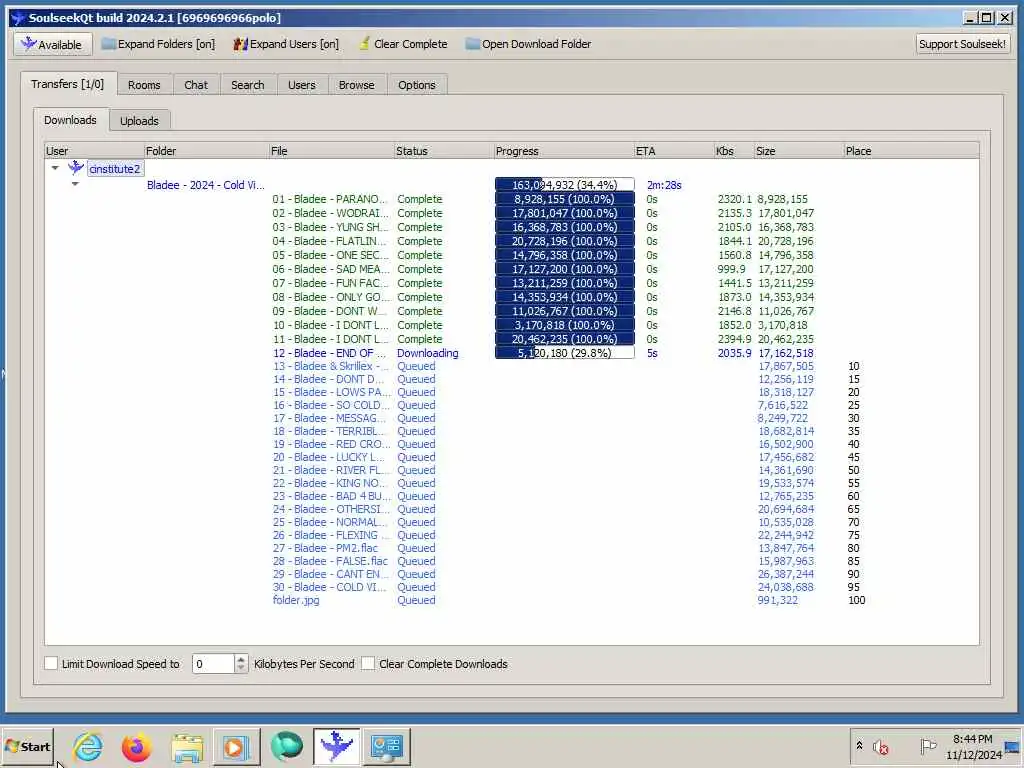Sort by the ETA column header
Image resolution: width=1024 pixels, height=768 pixels.
[673, 151]
